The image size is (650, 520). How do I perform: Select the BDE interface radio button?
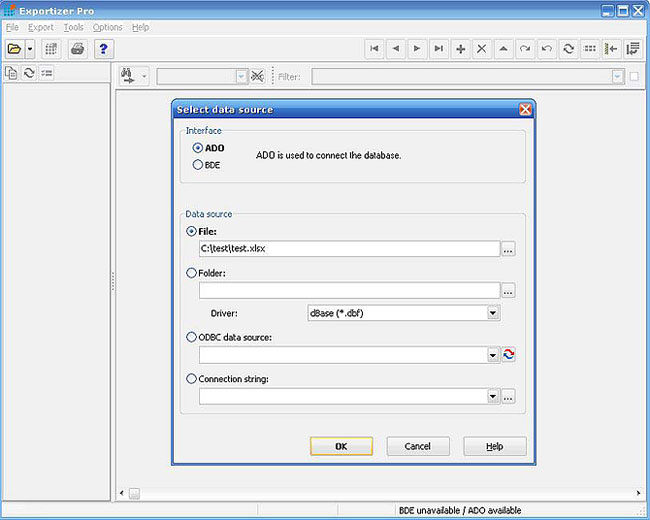click(x=197, y=165)
